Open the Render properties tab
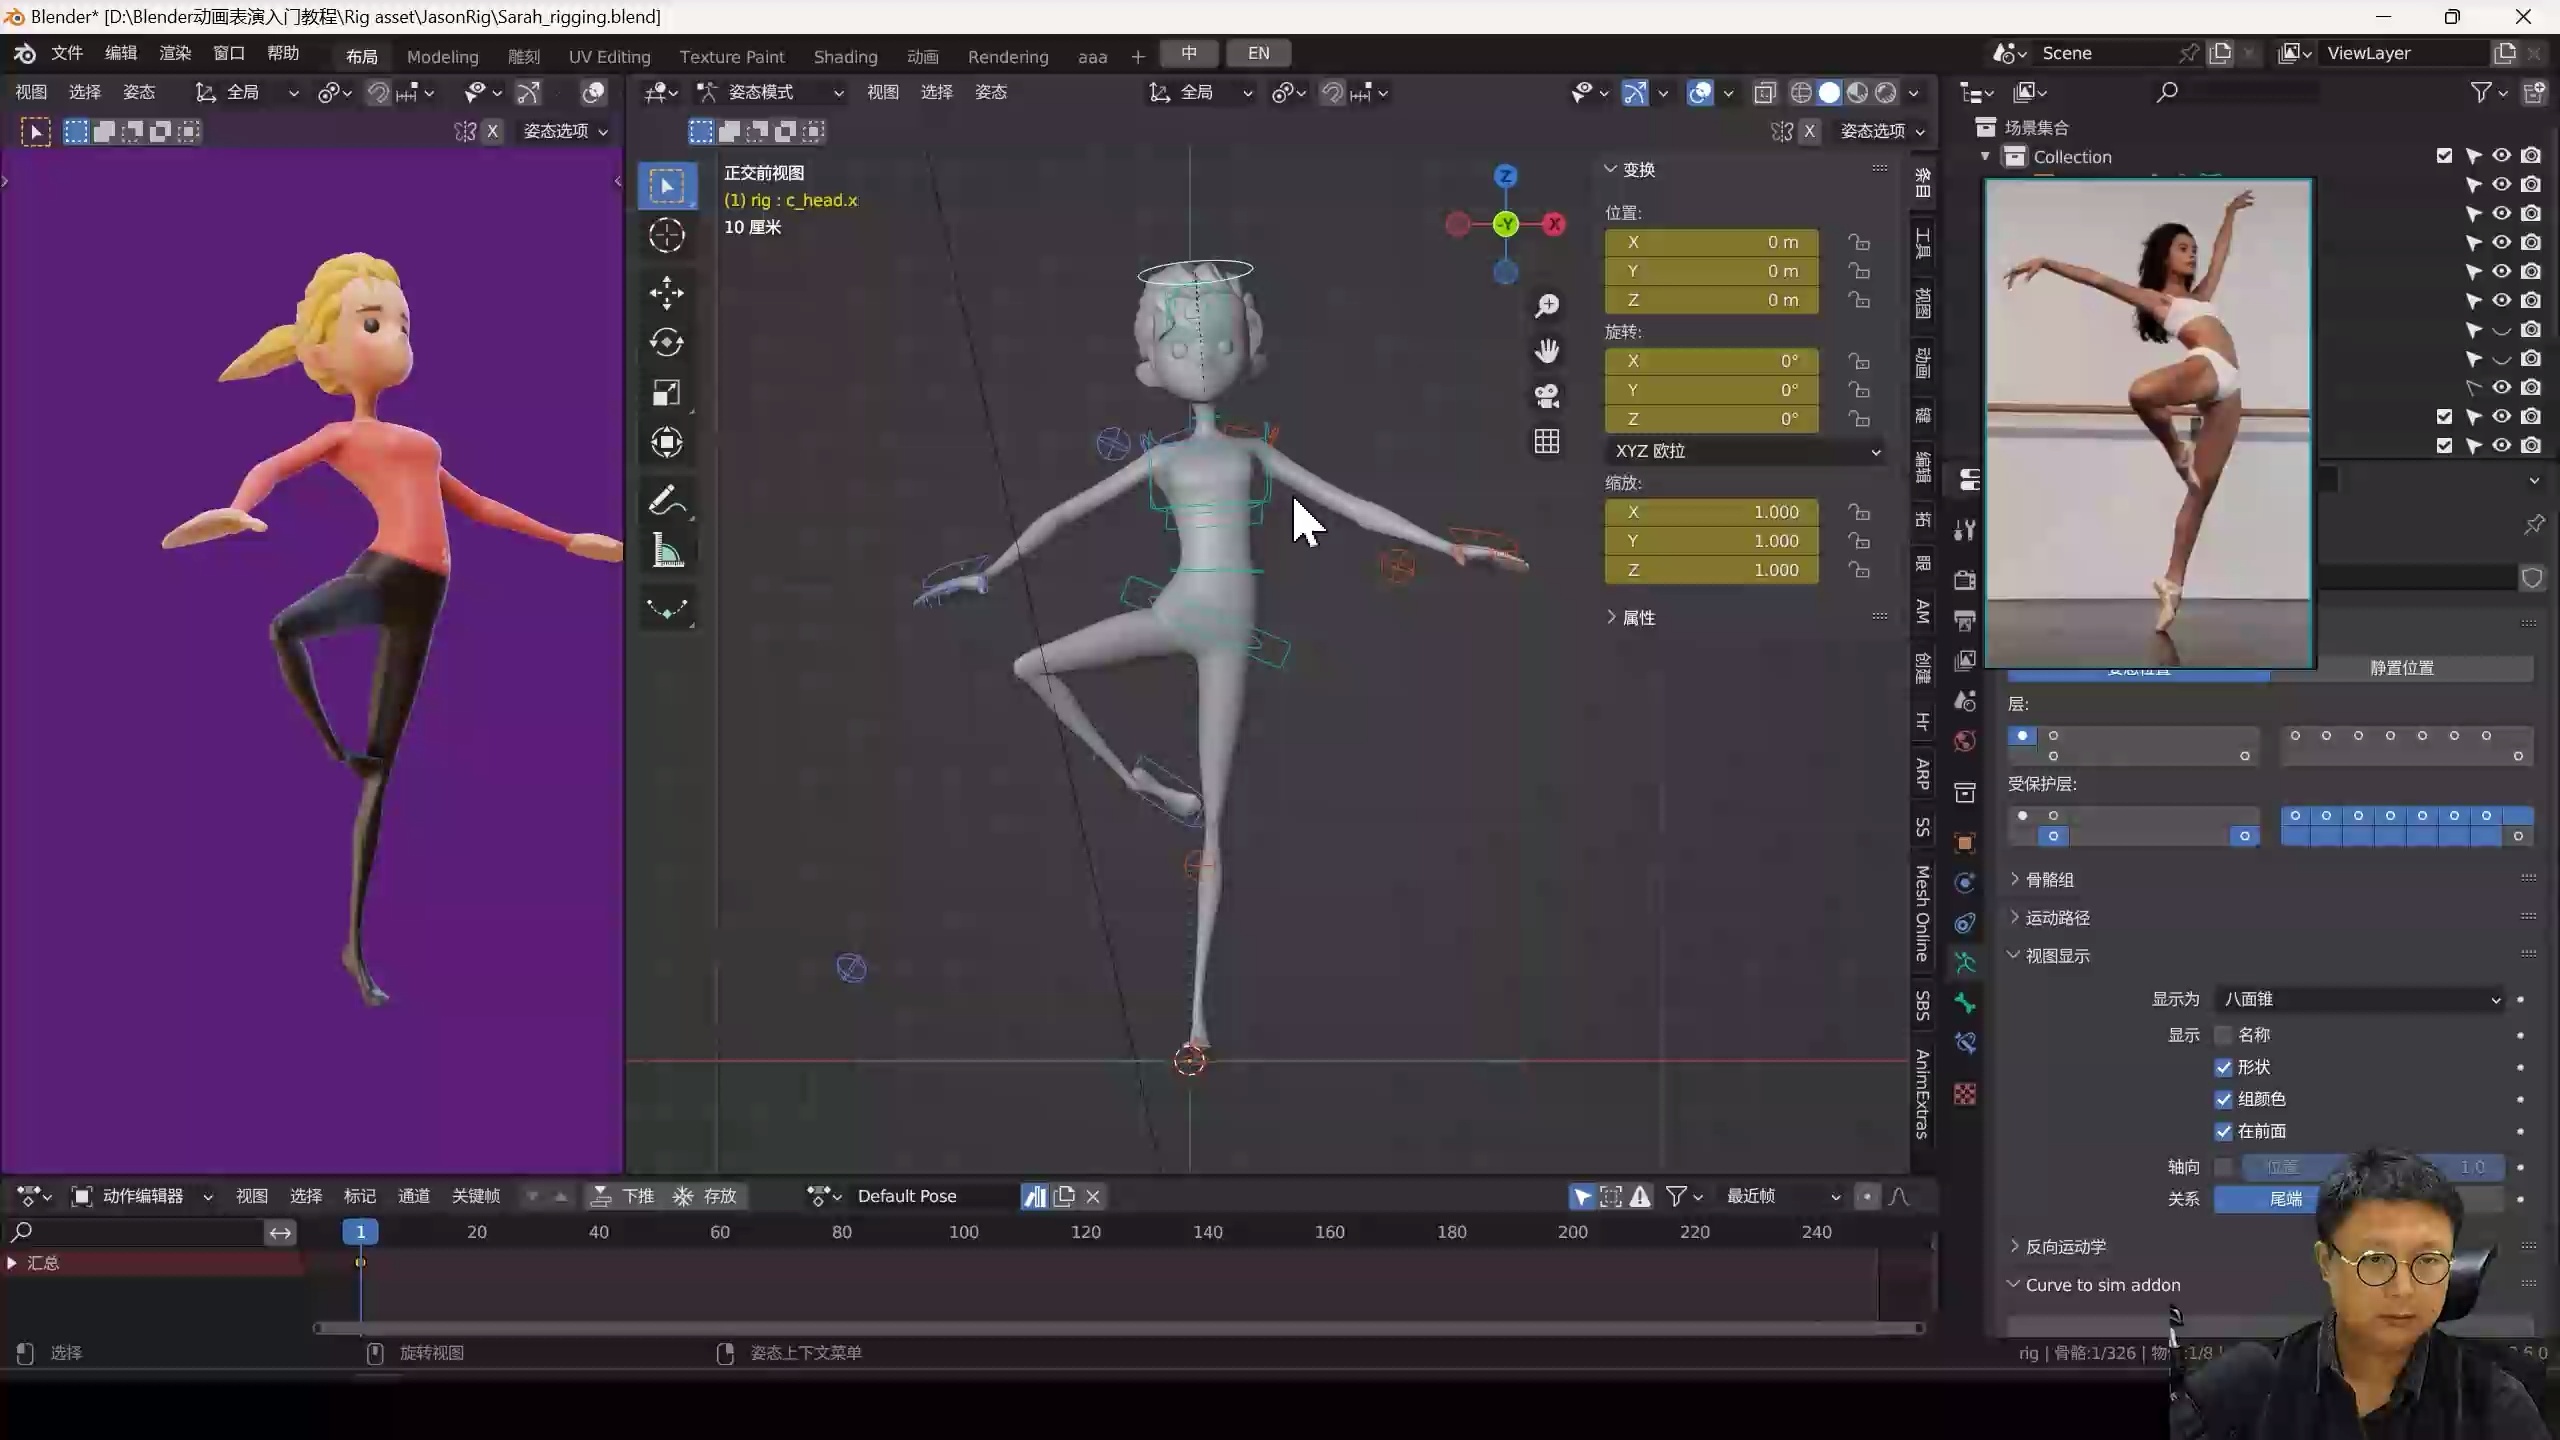The width and height of the screenshot is (2560, 1440). (x=1963, y=578)
